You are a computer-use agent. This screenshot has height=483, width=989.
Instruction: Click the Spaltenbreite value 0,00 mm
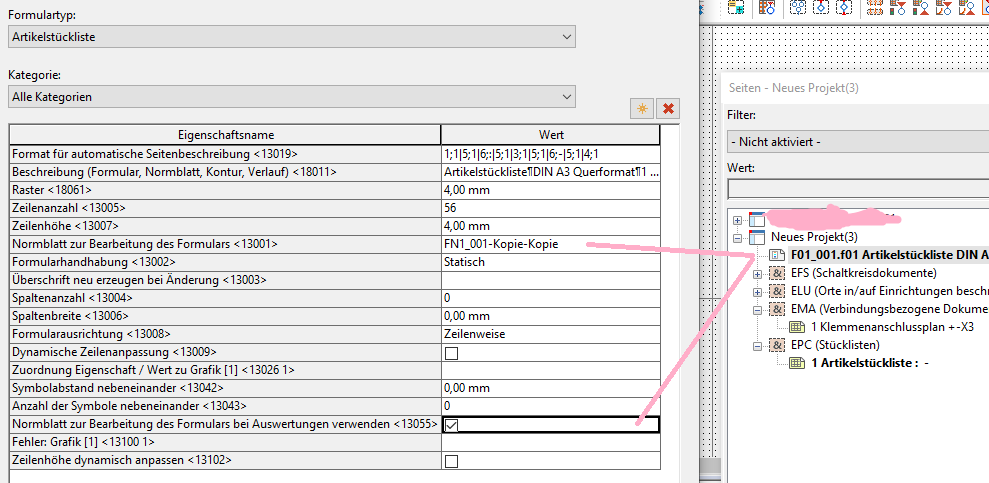pos(551,316)
